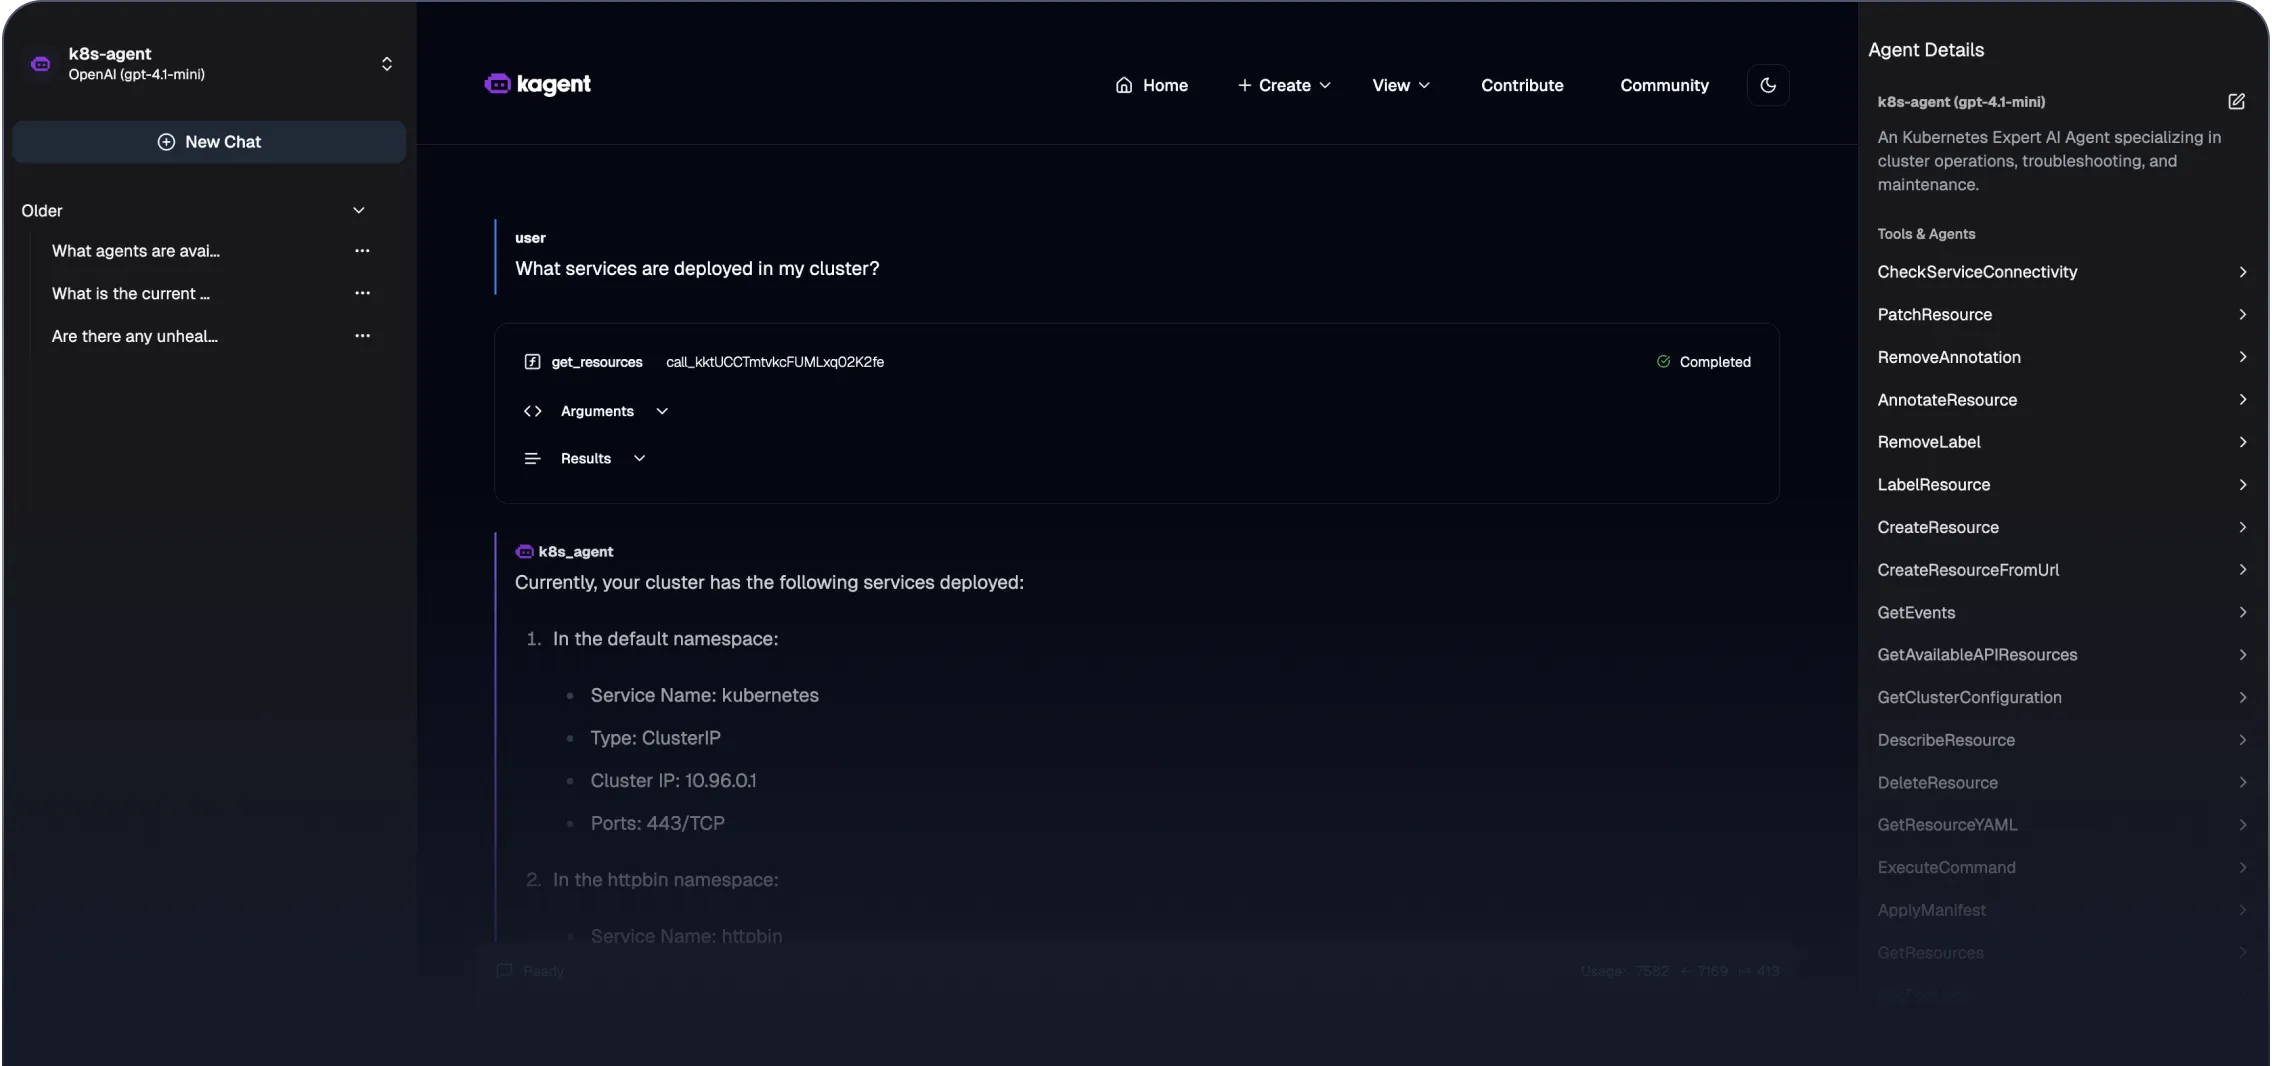Expand CheckServiceConnectivity tool
Viewport: 2272px width, 1066px height.
coord(2061,272)
